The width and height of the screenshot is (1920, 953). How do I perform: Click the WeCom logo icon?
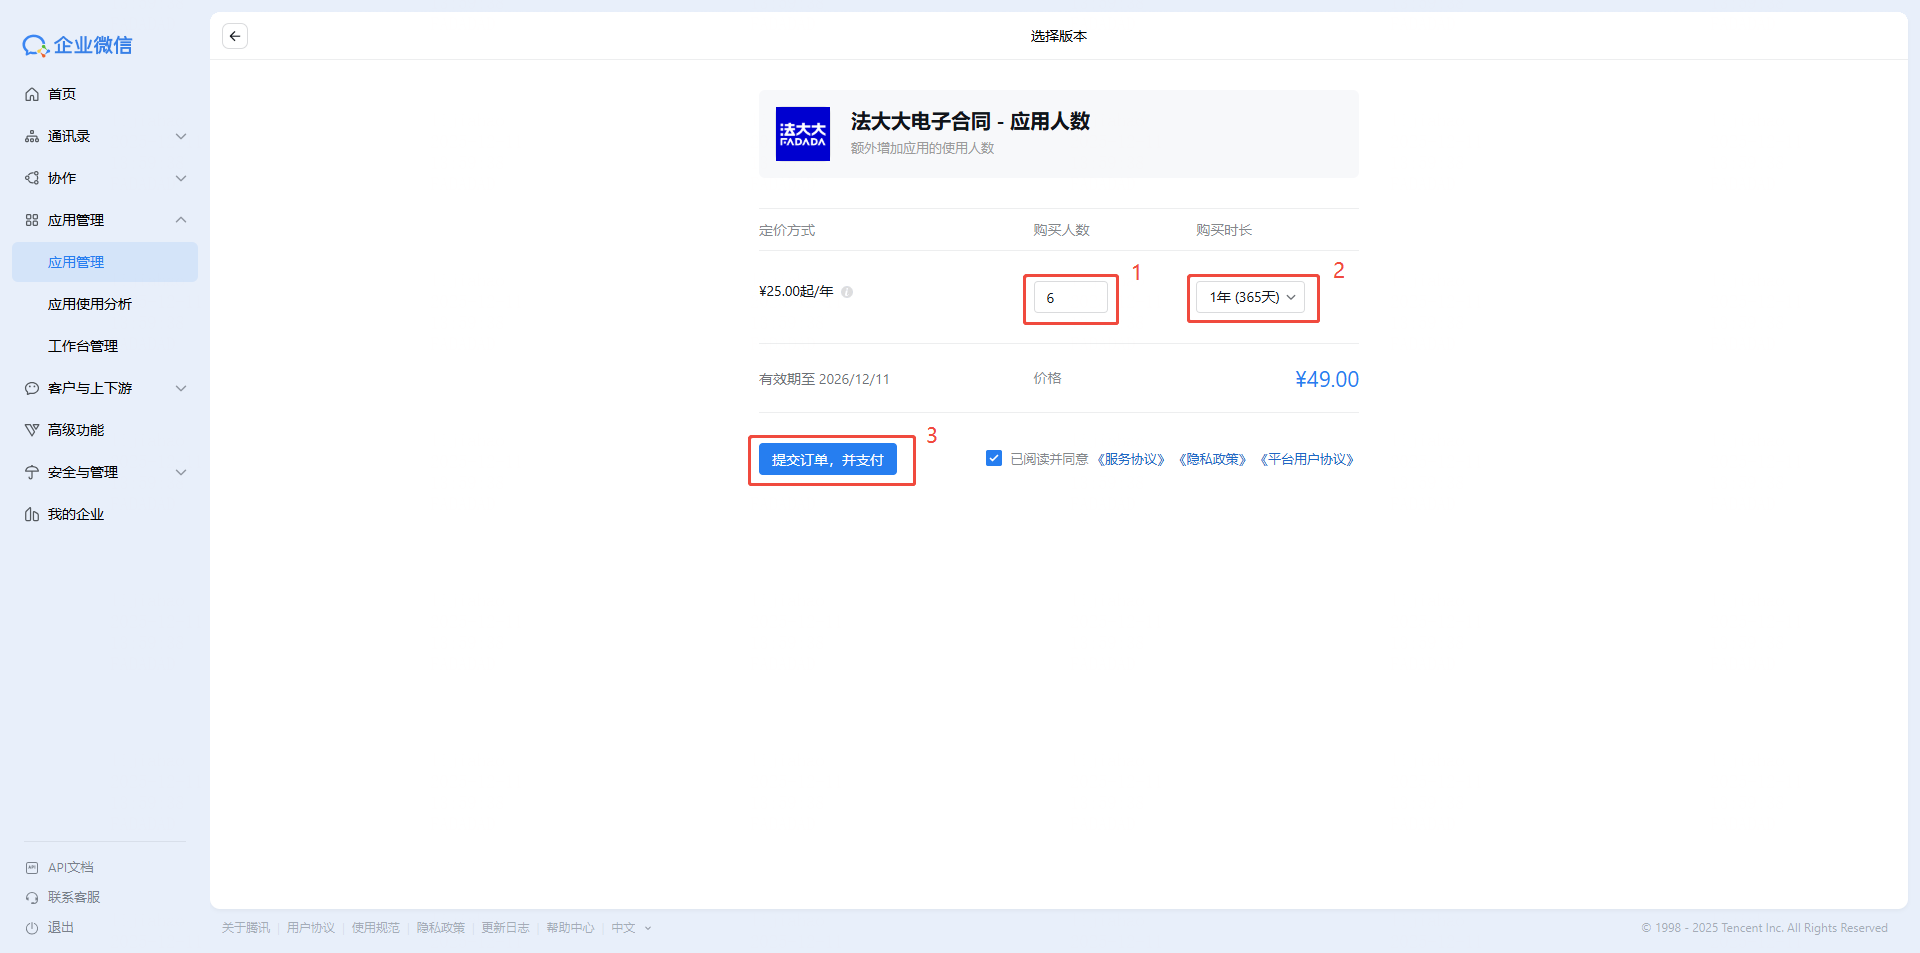point(36,46)
